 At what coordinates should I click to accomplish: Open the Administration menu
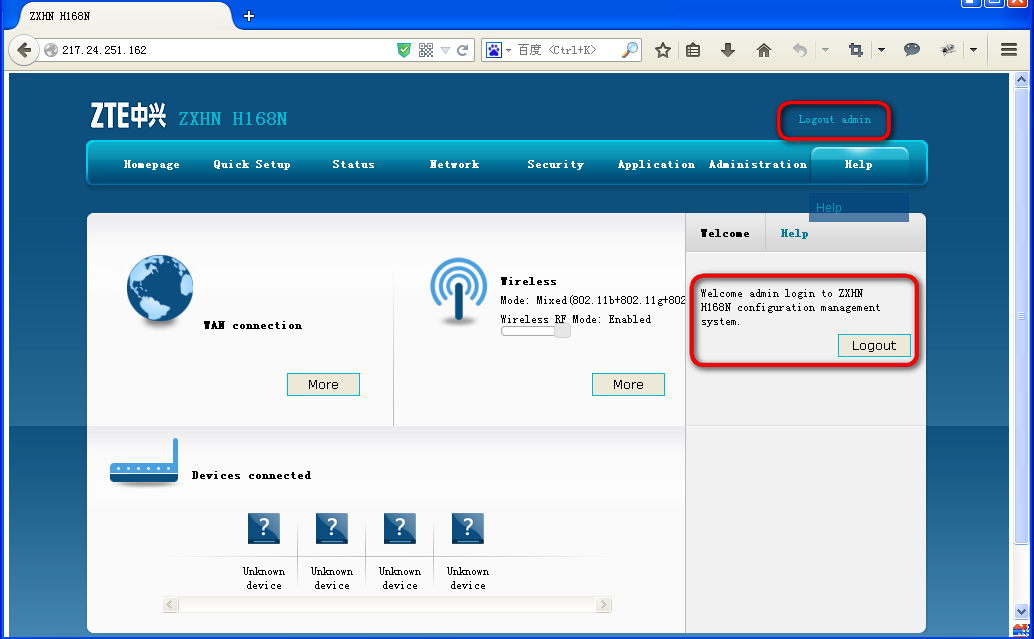(758, 164)
